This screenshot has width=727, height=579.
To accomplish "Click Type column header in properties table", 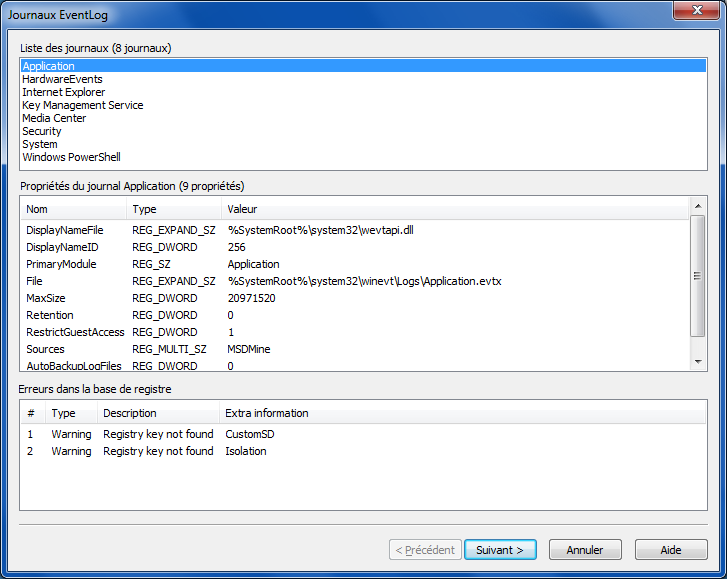I will pos(173,209).
